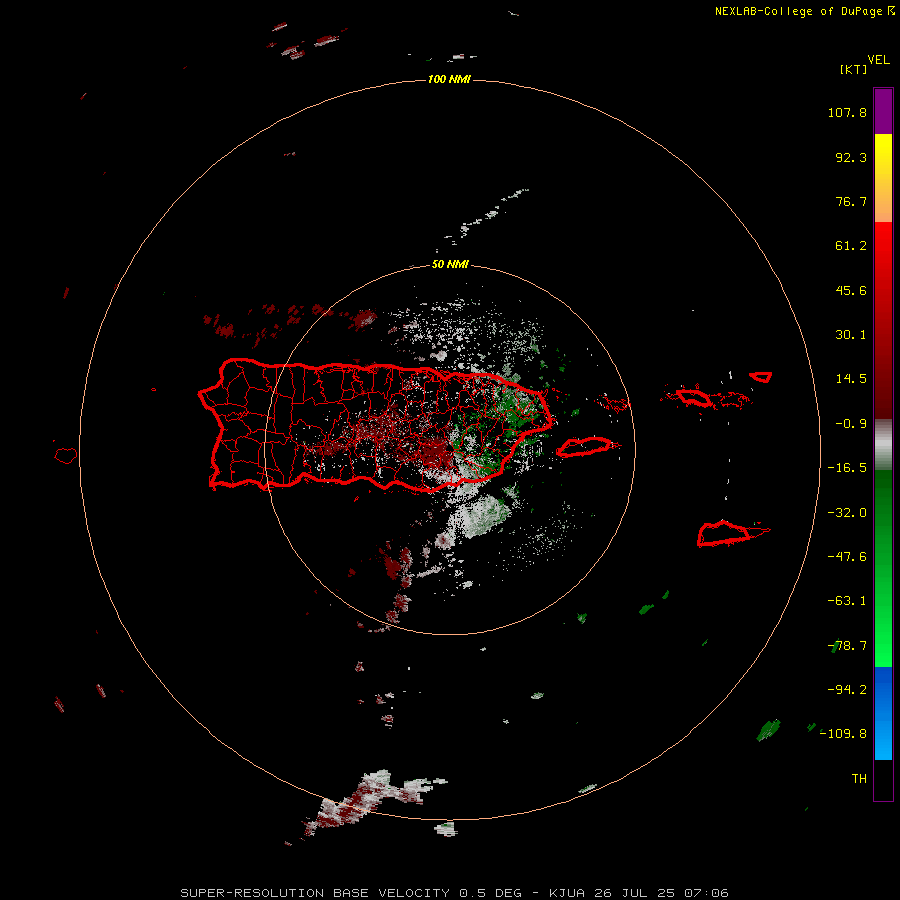The image size is (900, 900).
Task: Click the TH legend label
Action: pos(859,778)
